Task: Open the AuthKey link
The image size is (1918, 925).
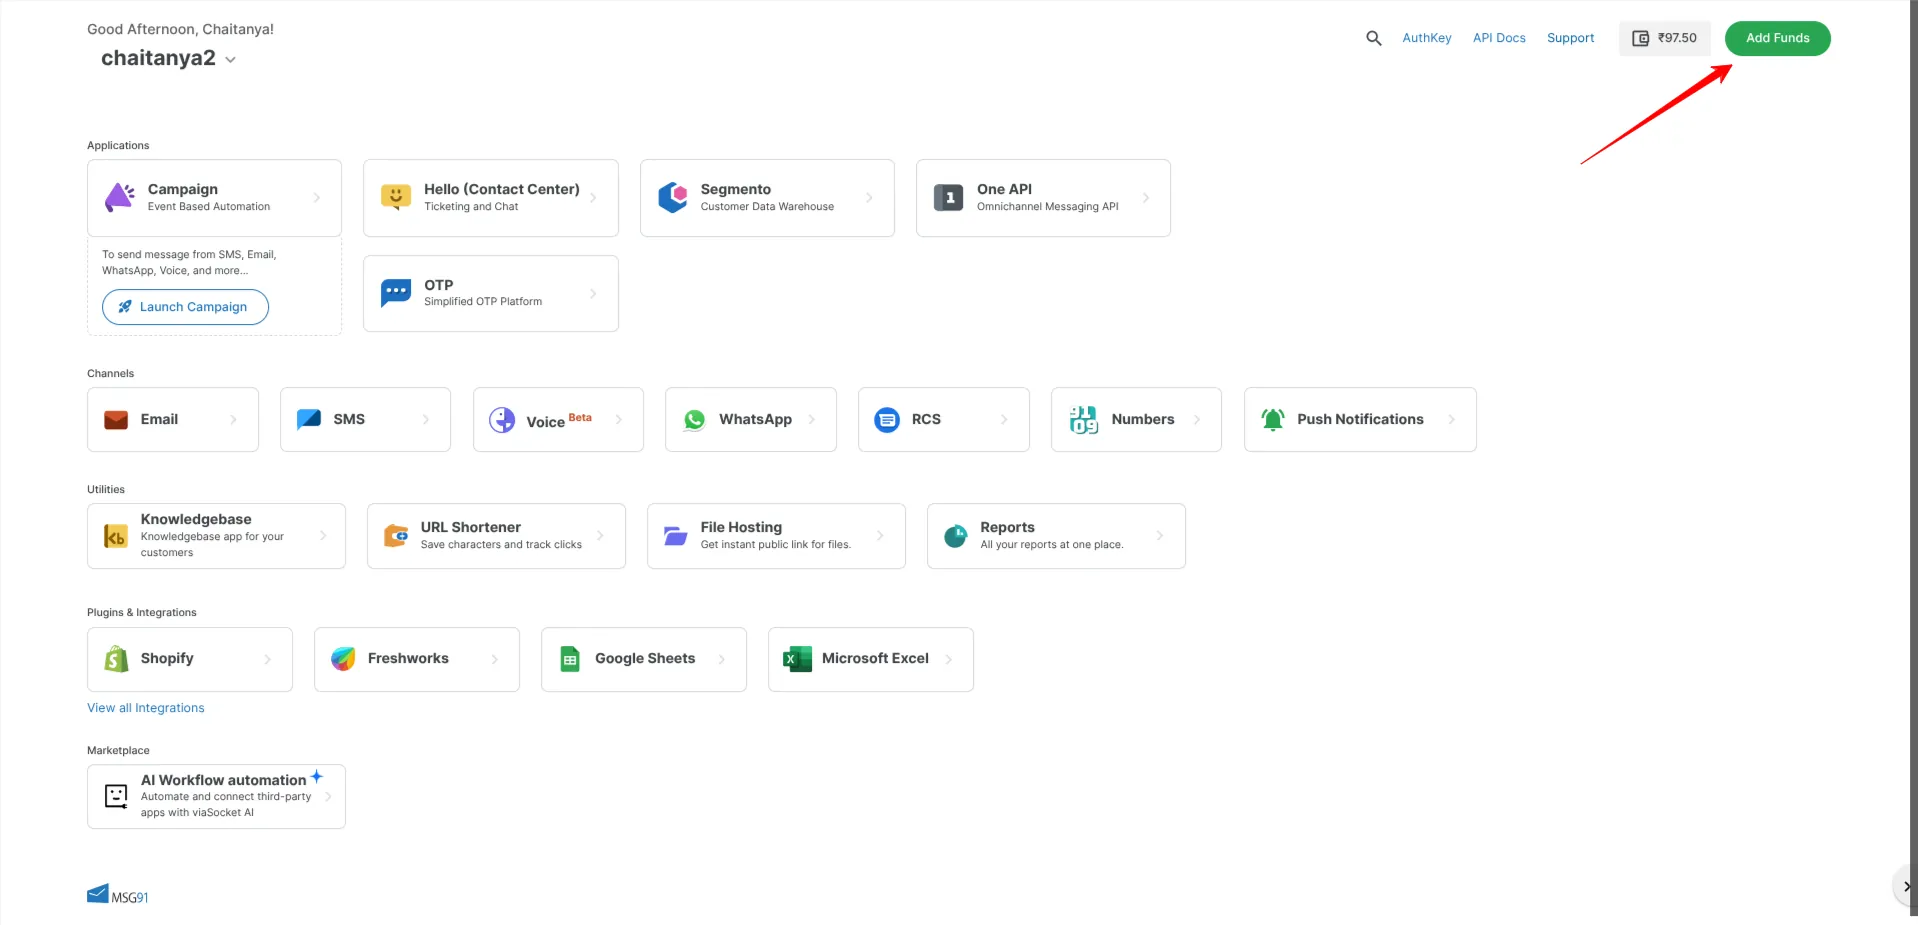Action: [x=1427, y=38]
